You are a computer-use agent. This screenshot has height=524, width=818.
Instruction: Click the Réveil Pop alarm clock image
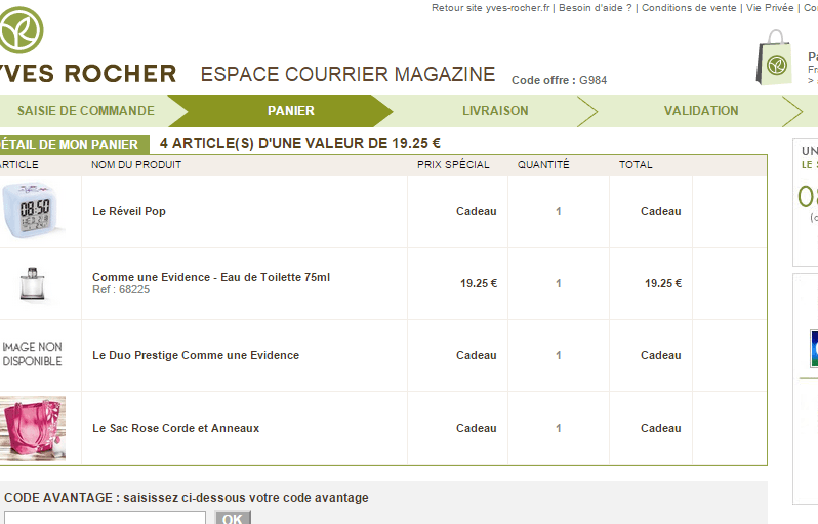[x=36, y=212]
